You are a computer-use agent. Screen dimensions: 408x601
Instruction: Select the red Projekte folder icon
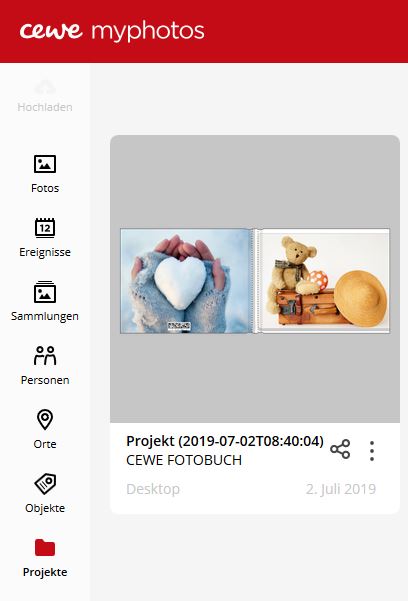45,547
